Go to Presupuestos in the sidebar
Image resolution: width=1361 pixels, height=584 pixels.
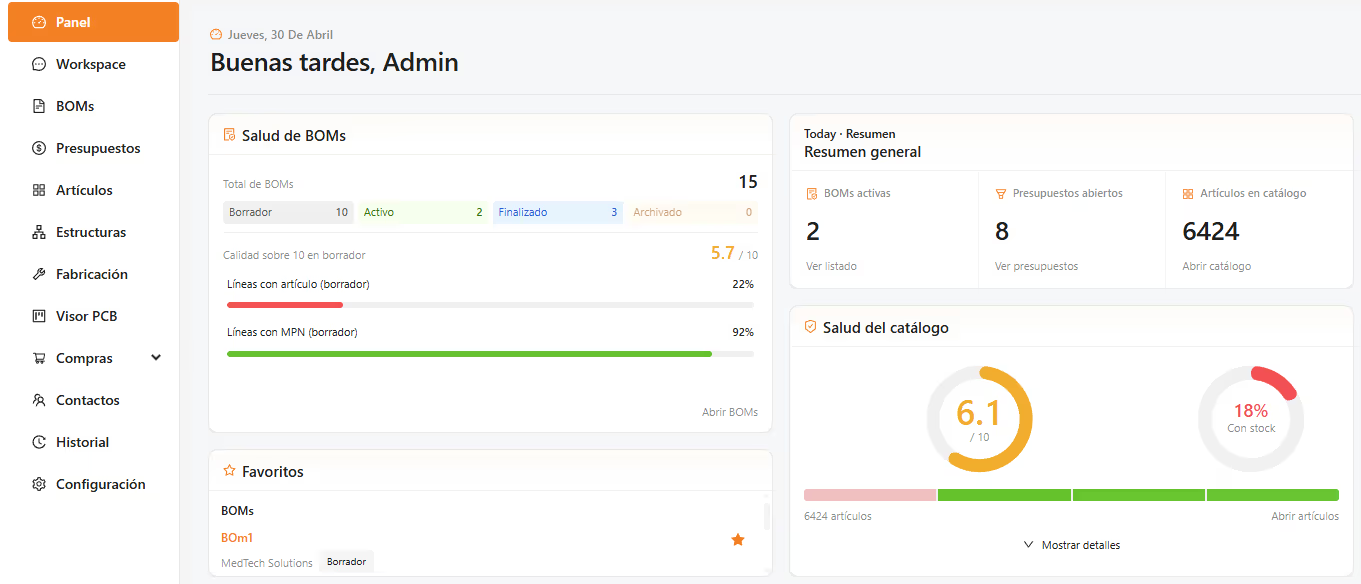[93, 148]
